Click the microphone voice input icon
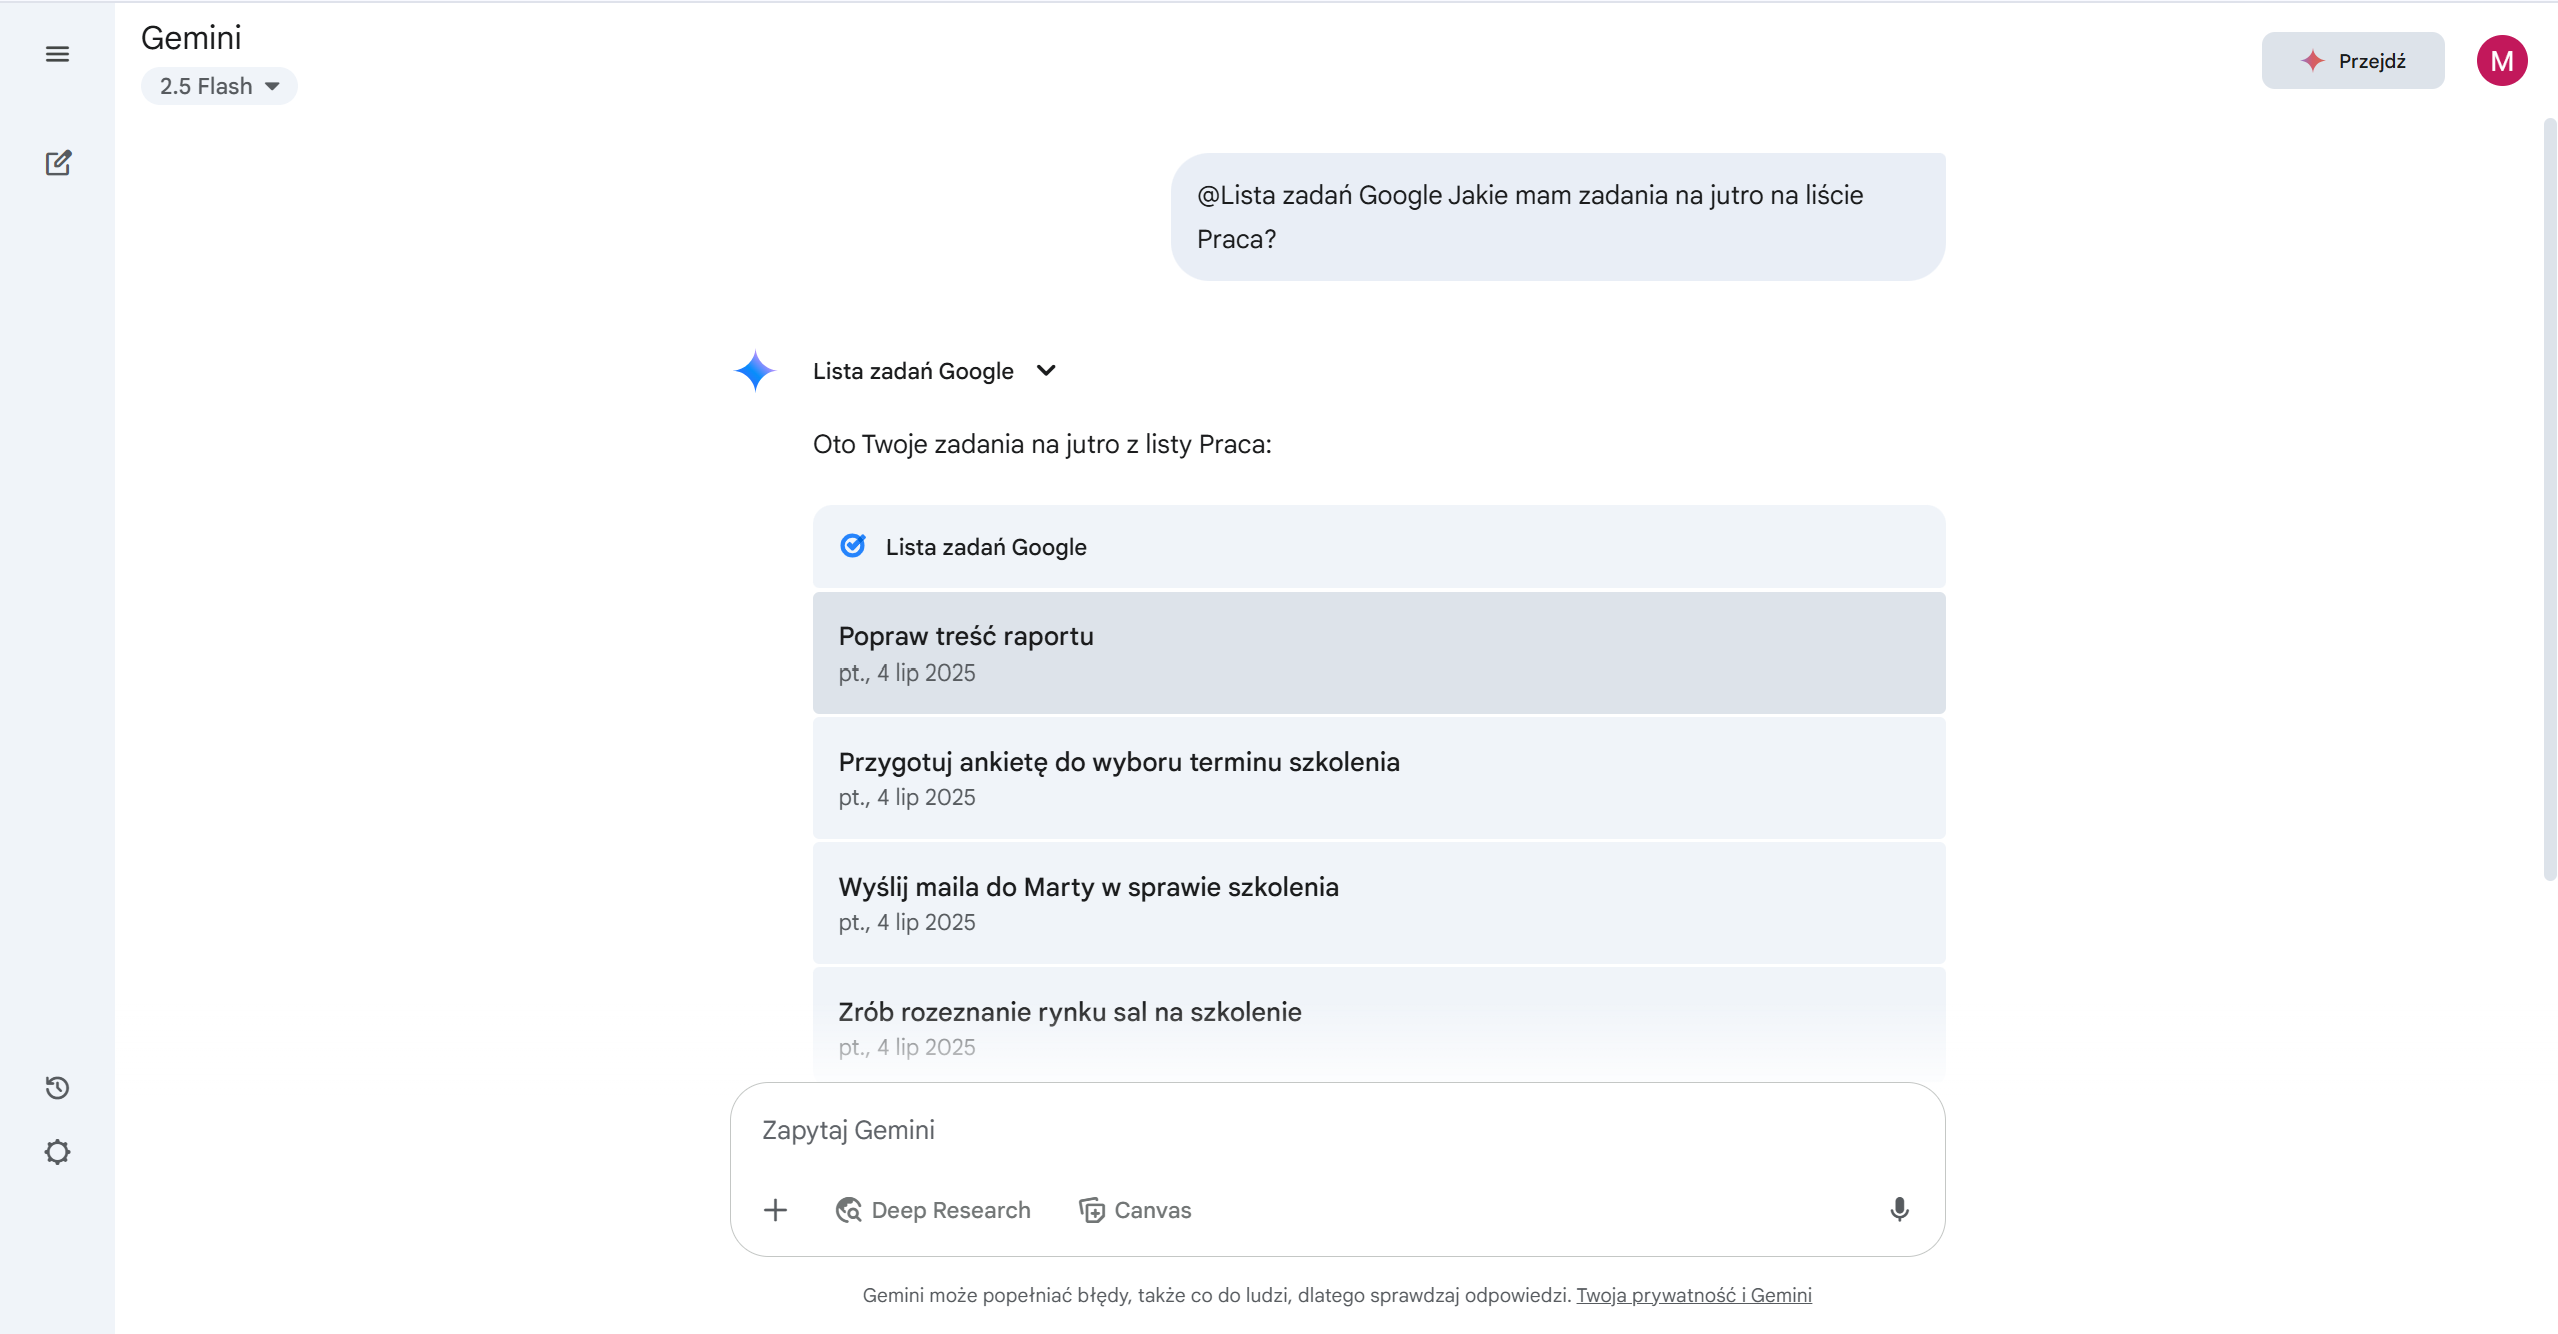 [1899, 1209]
